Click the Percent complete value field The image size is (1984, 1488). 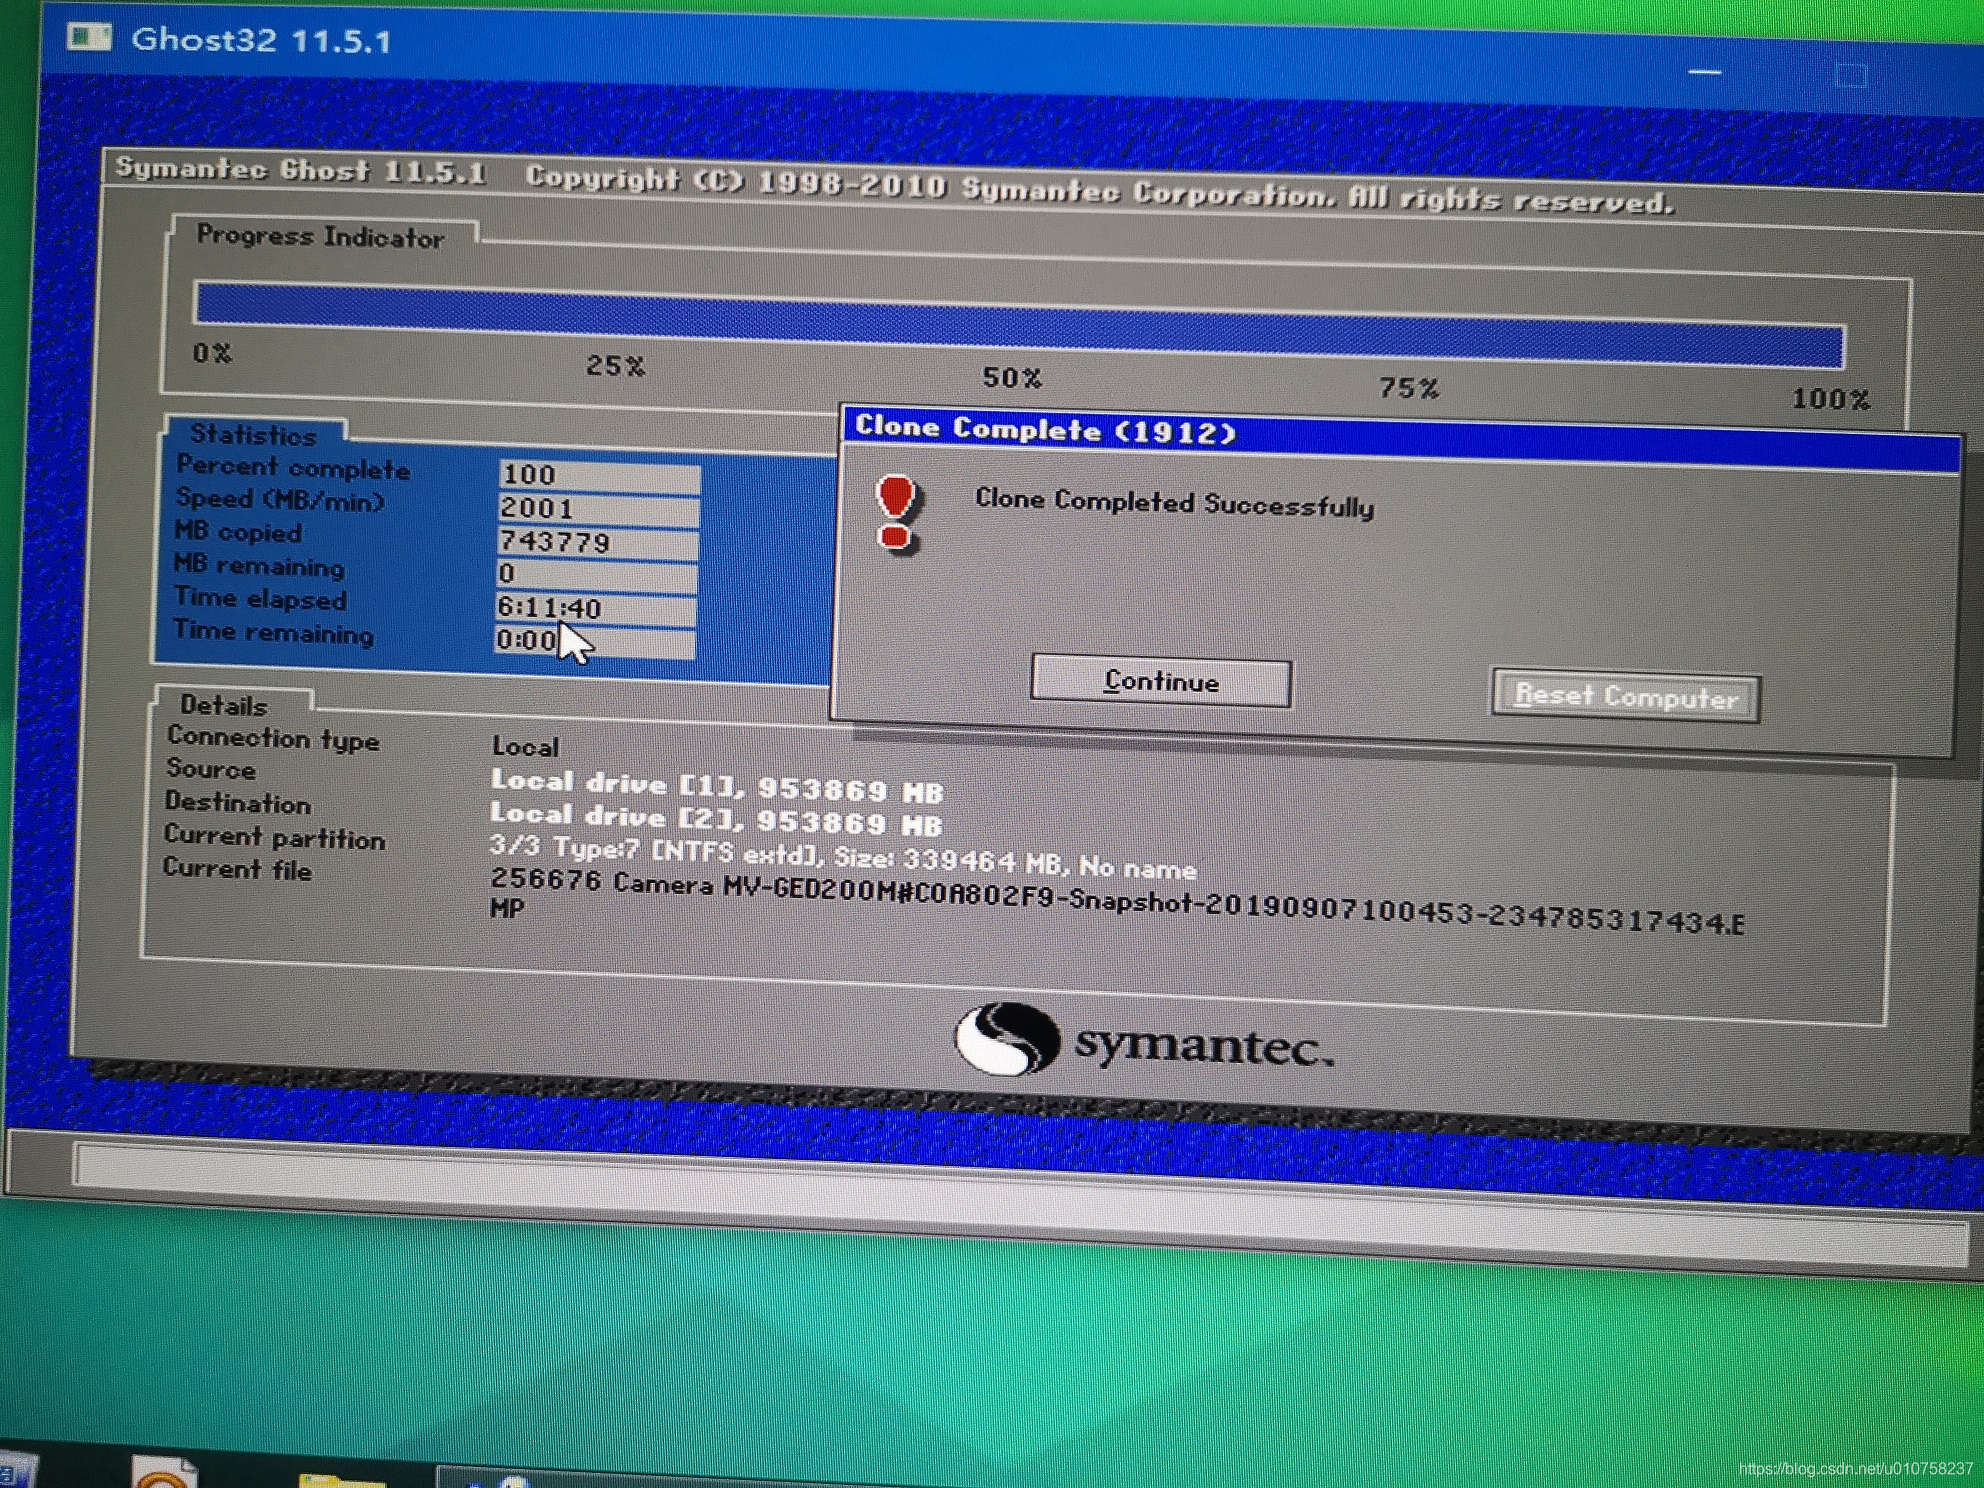(x=598, y=476)
